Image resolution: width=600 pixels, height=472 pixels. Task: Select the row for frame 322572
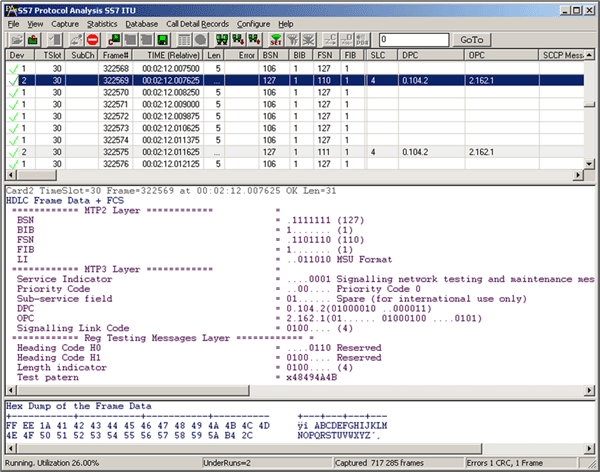tap(295, 116)
